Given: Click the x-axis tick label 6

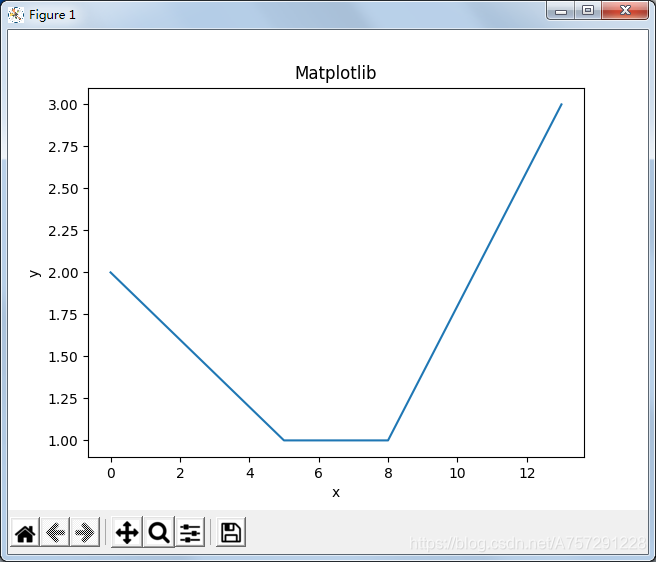Looking at the screenshot, I should pos(319,473).
